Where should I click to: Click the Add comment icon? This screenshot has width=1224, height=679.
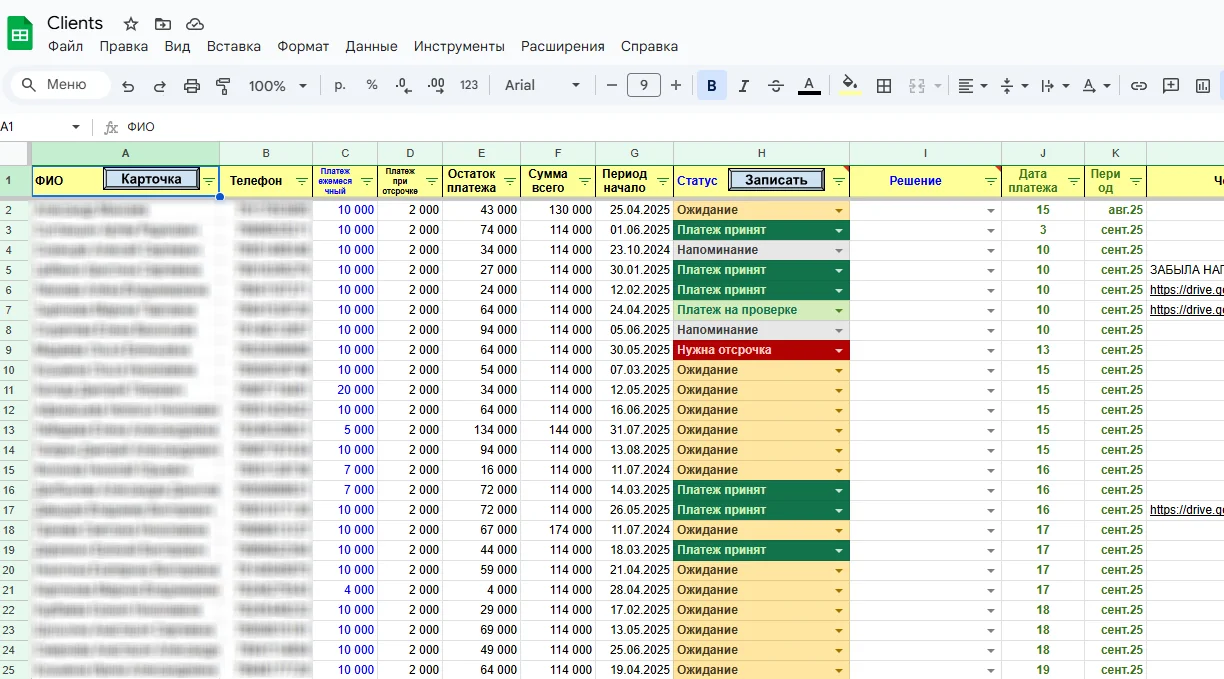[x=1171, y=86]
